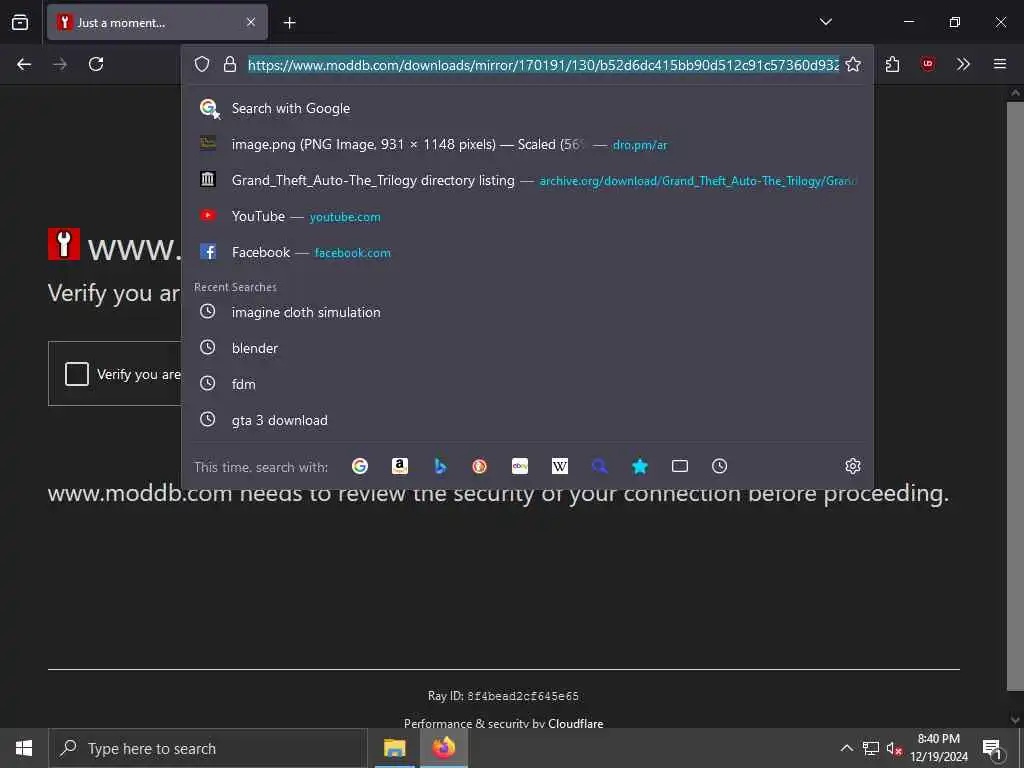The height and width of the screenshot is (768, 1024).
Task: Switch to Firefox on taskbar
Action: [443, 748]
